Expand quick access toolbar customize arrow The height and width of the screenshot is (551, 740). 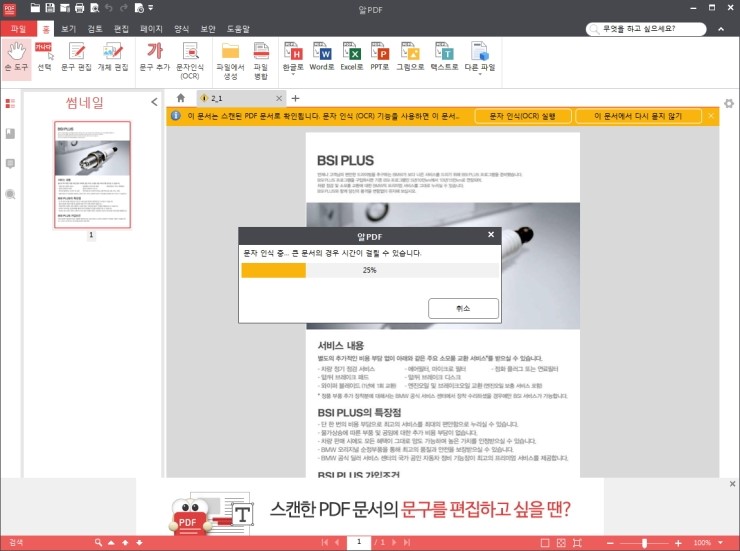[151, 8]
